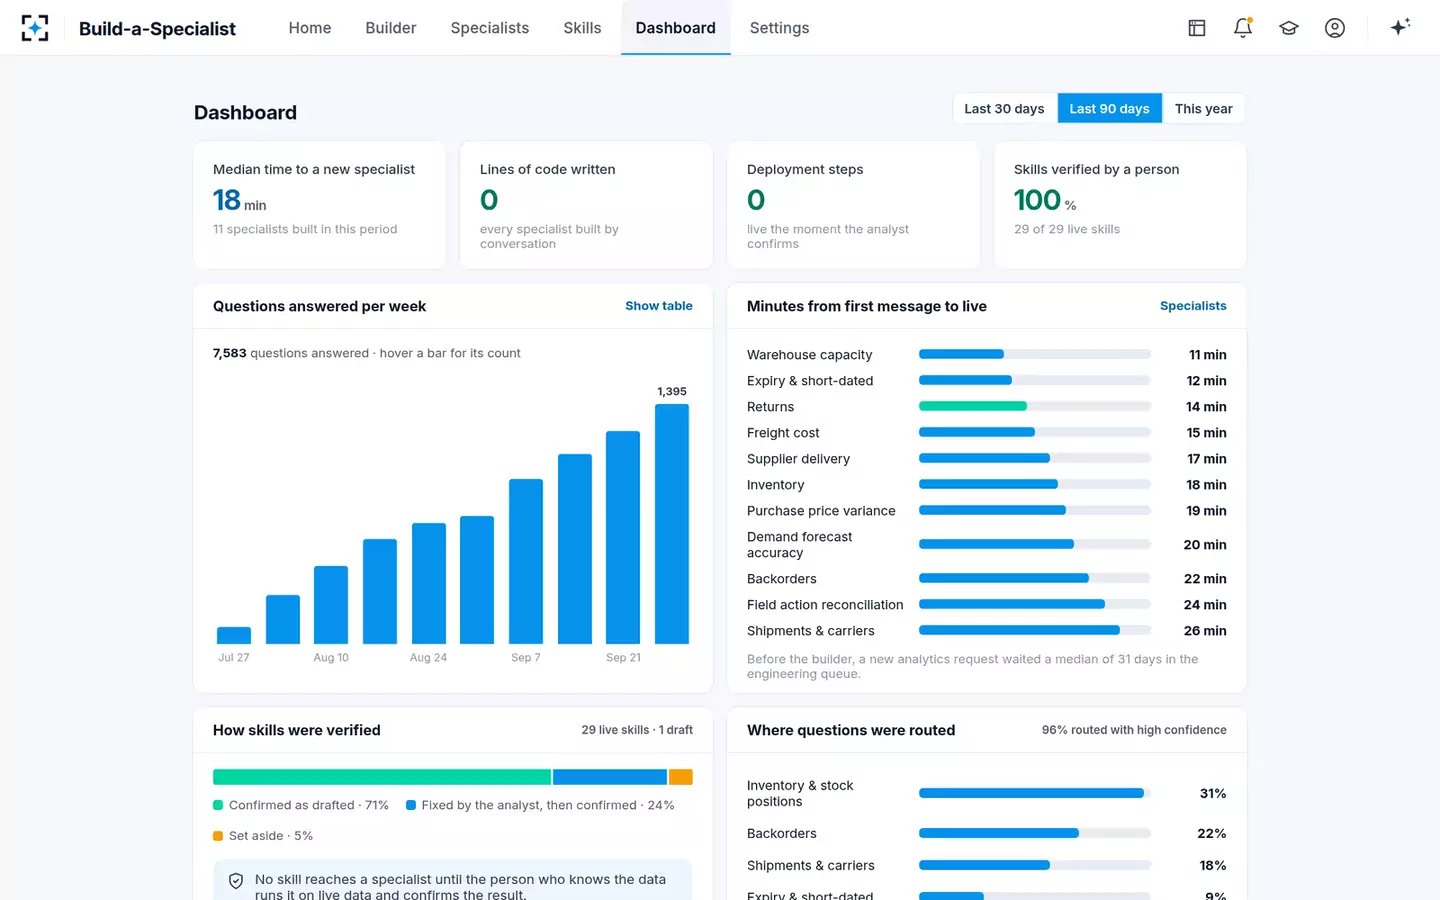The image size is (1440, 900).
Task: Select the Dashboard tab
Action: 676,28
